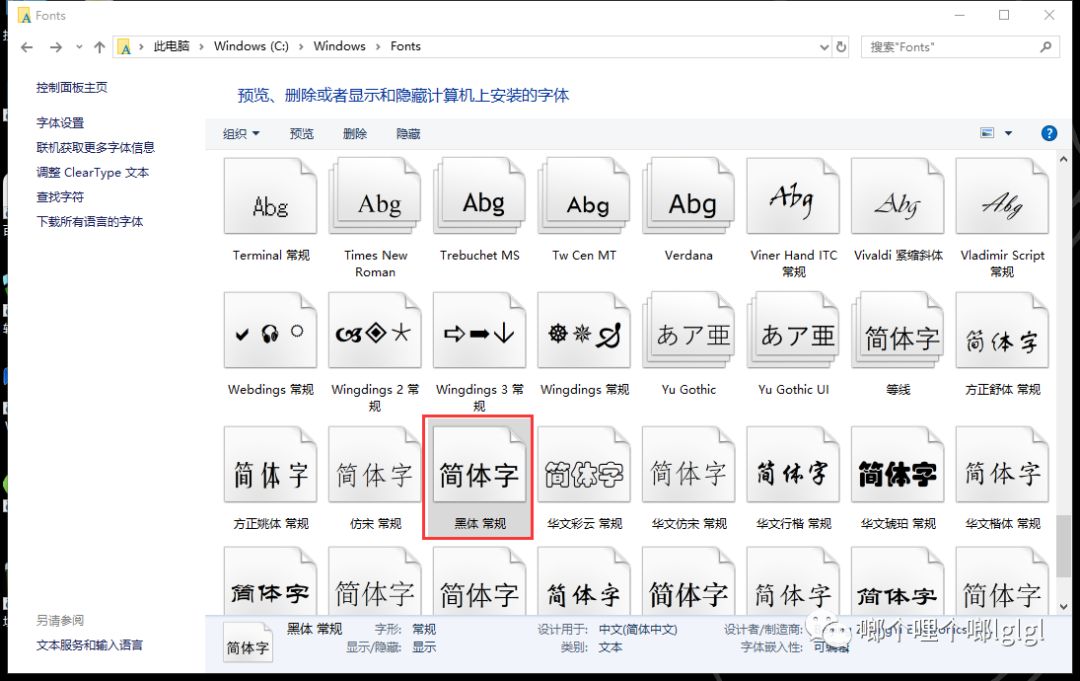Select the Vivaldi 紧缩斜体 font icon
The image size is (1080, 681).
click(898, 196)
